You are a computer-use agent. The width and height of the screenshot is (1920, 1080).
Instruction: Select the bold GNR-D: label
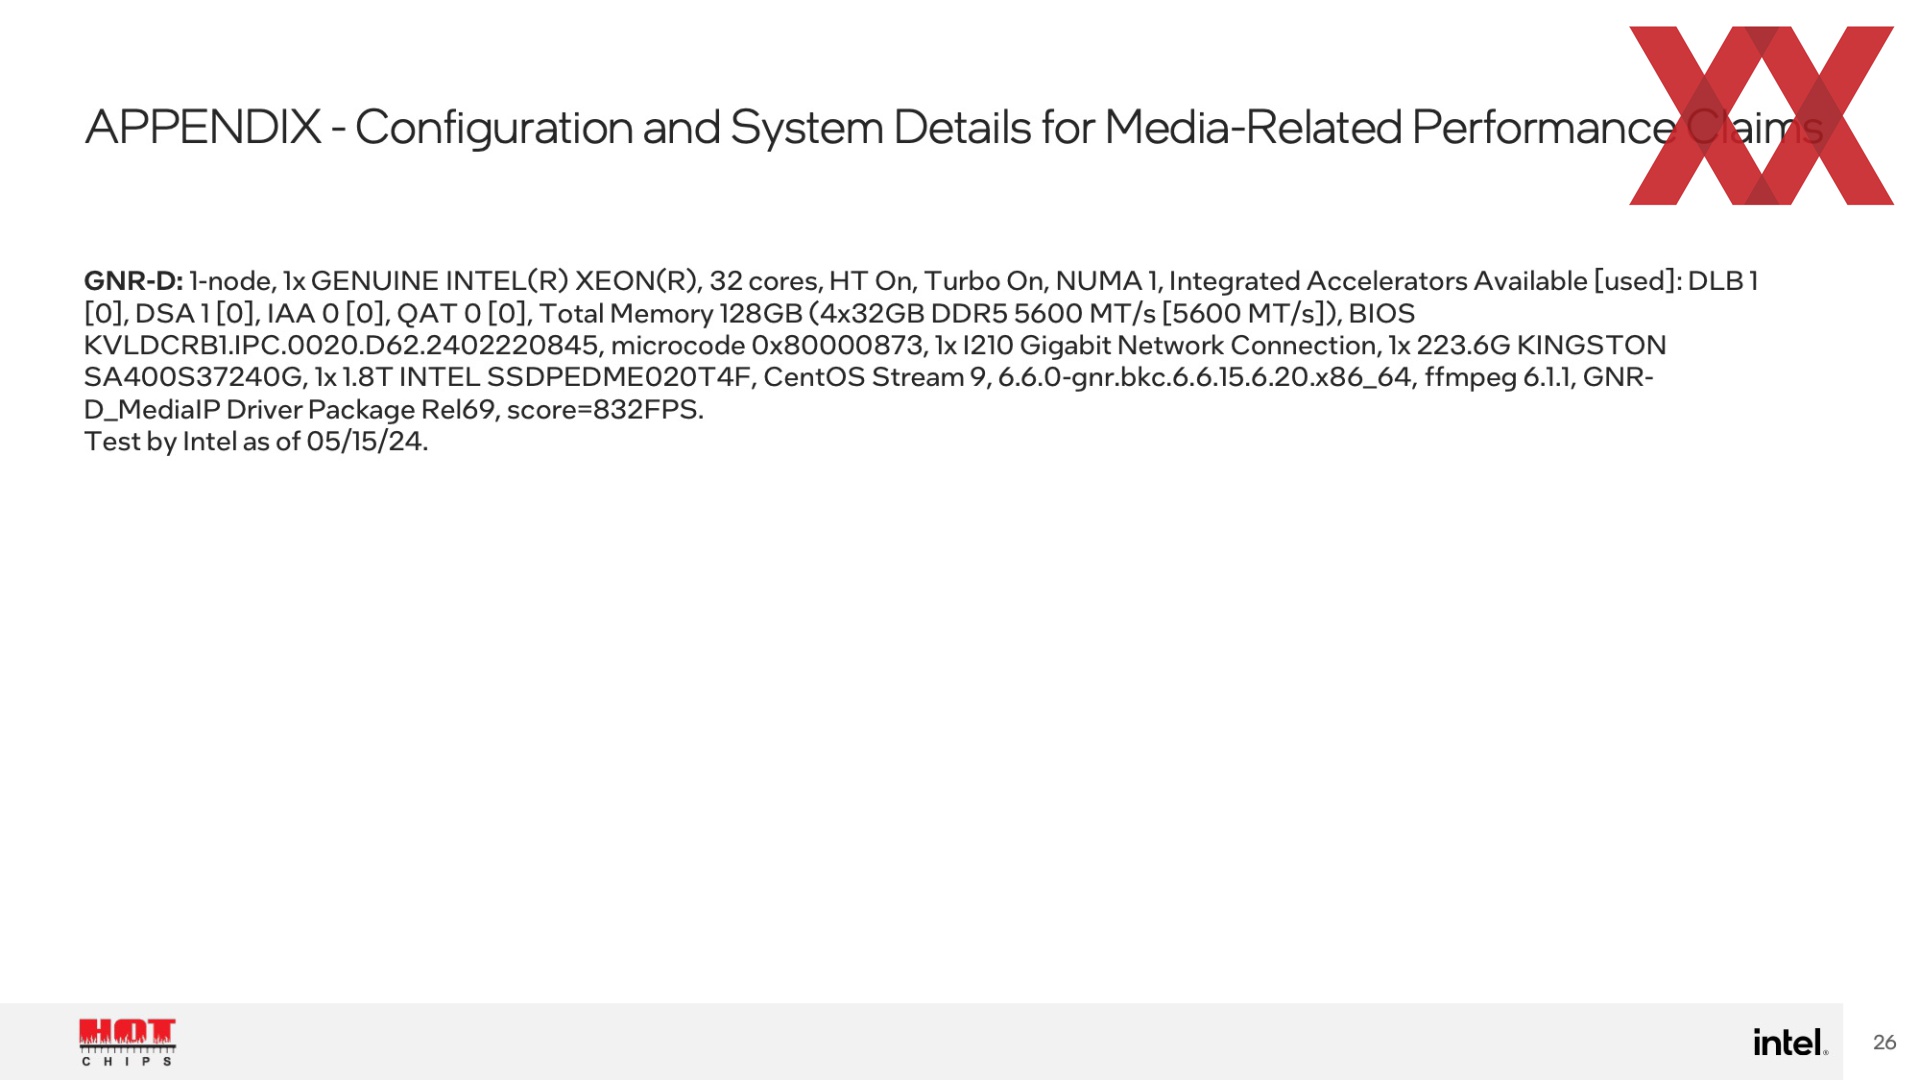click(133, 281)
